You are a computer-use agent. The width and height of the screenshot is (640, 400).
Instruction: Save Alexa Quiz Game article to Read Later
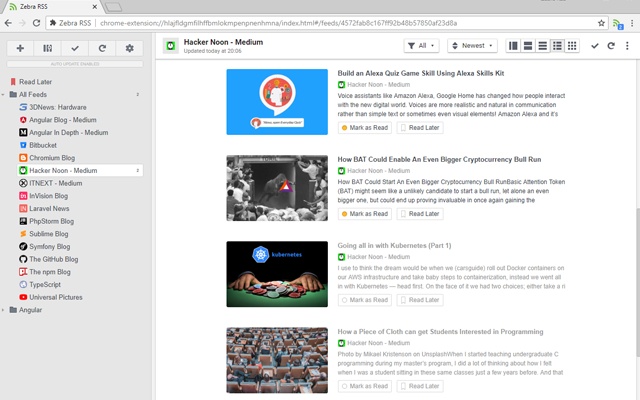420,128
